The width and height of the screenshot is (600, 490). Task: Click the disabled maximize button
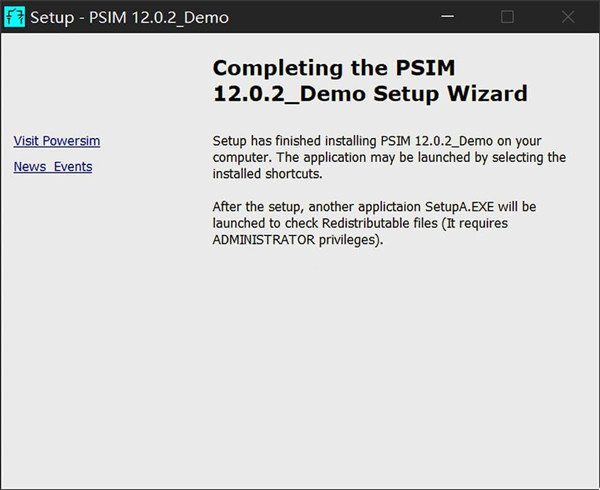coord(507,16)
